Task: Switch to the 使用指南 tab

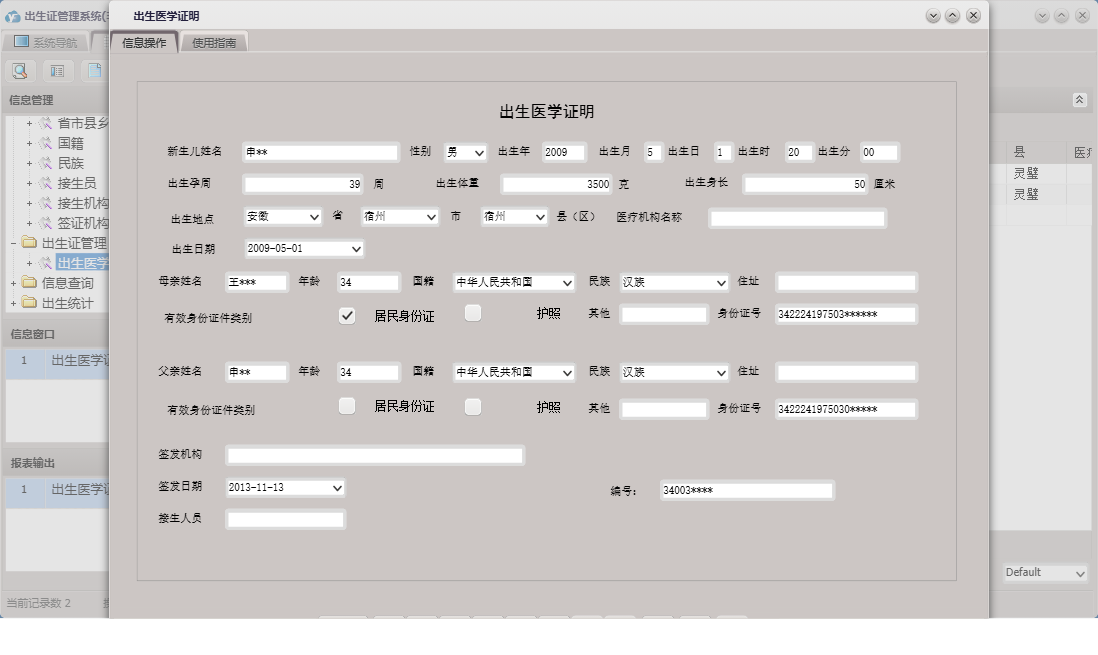Action: (216, 41)
